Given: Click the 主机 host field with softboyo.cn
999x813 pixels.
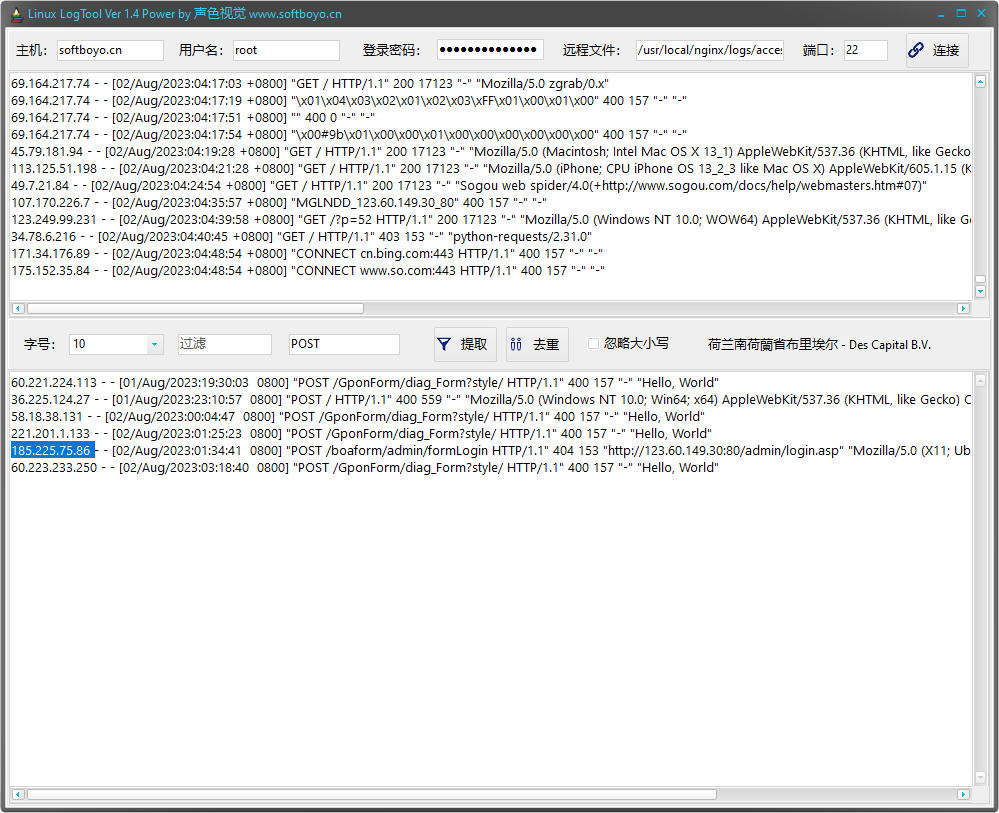Looking at the screenshot, I should pos(109,50).
